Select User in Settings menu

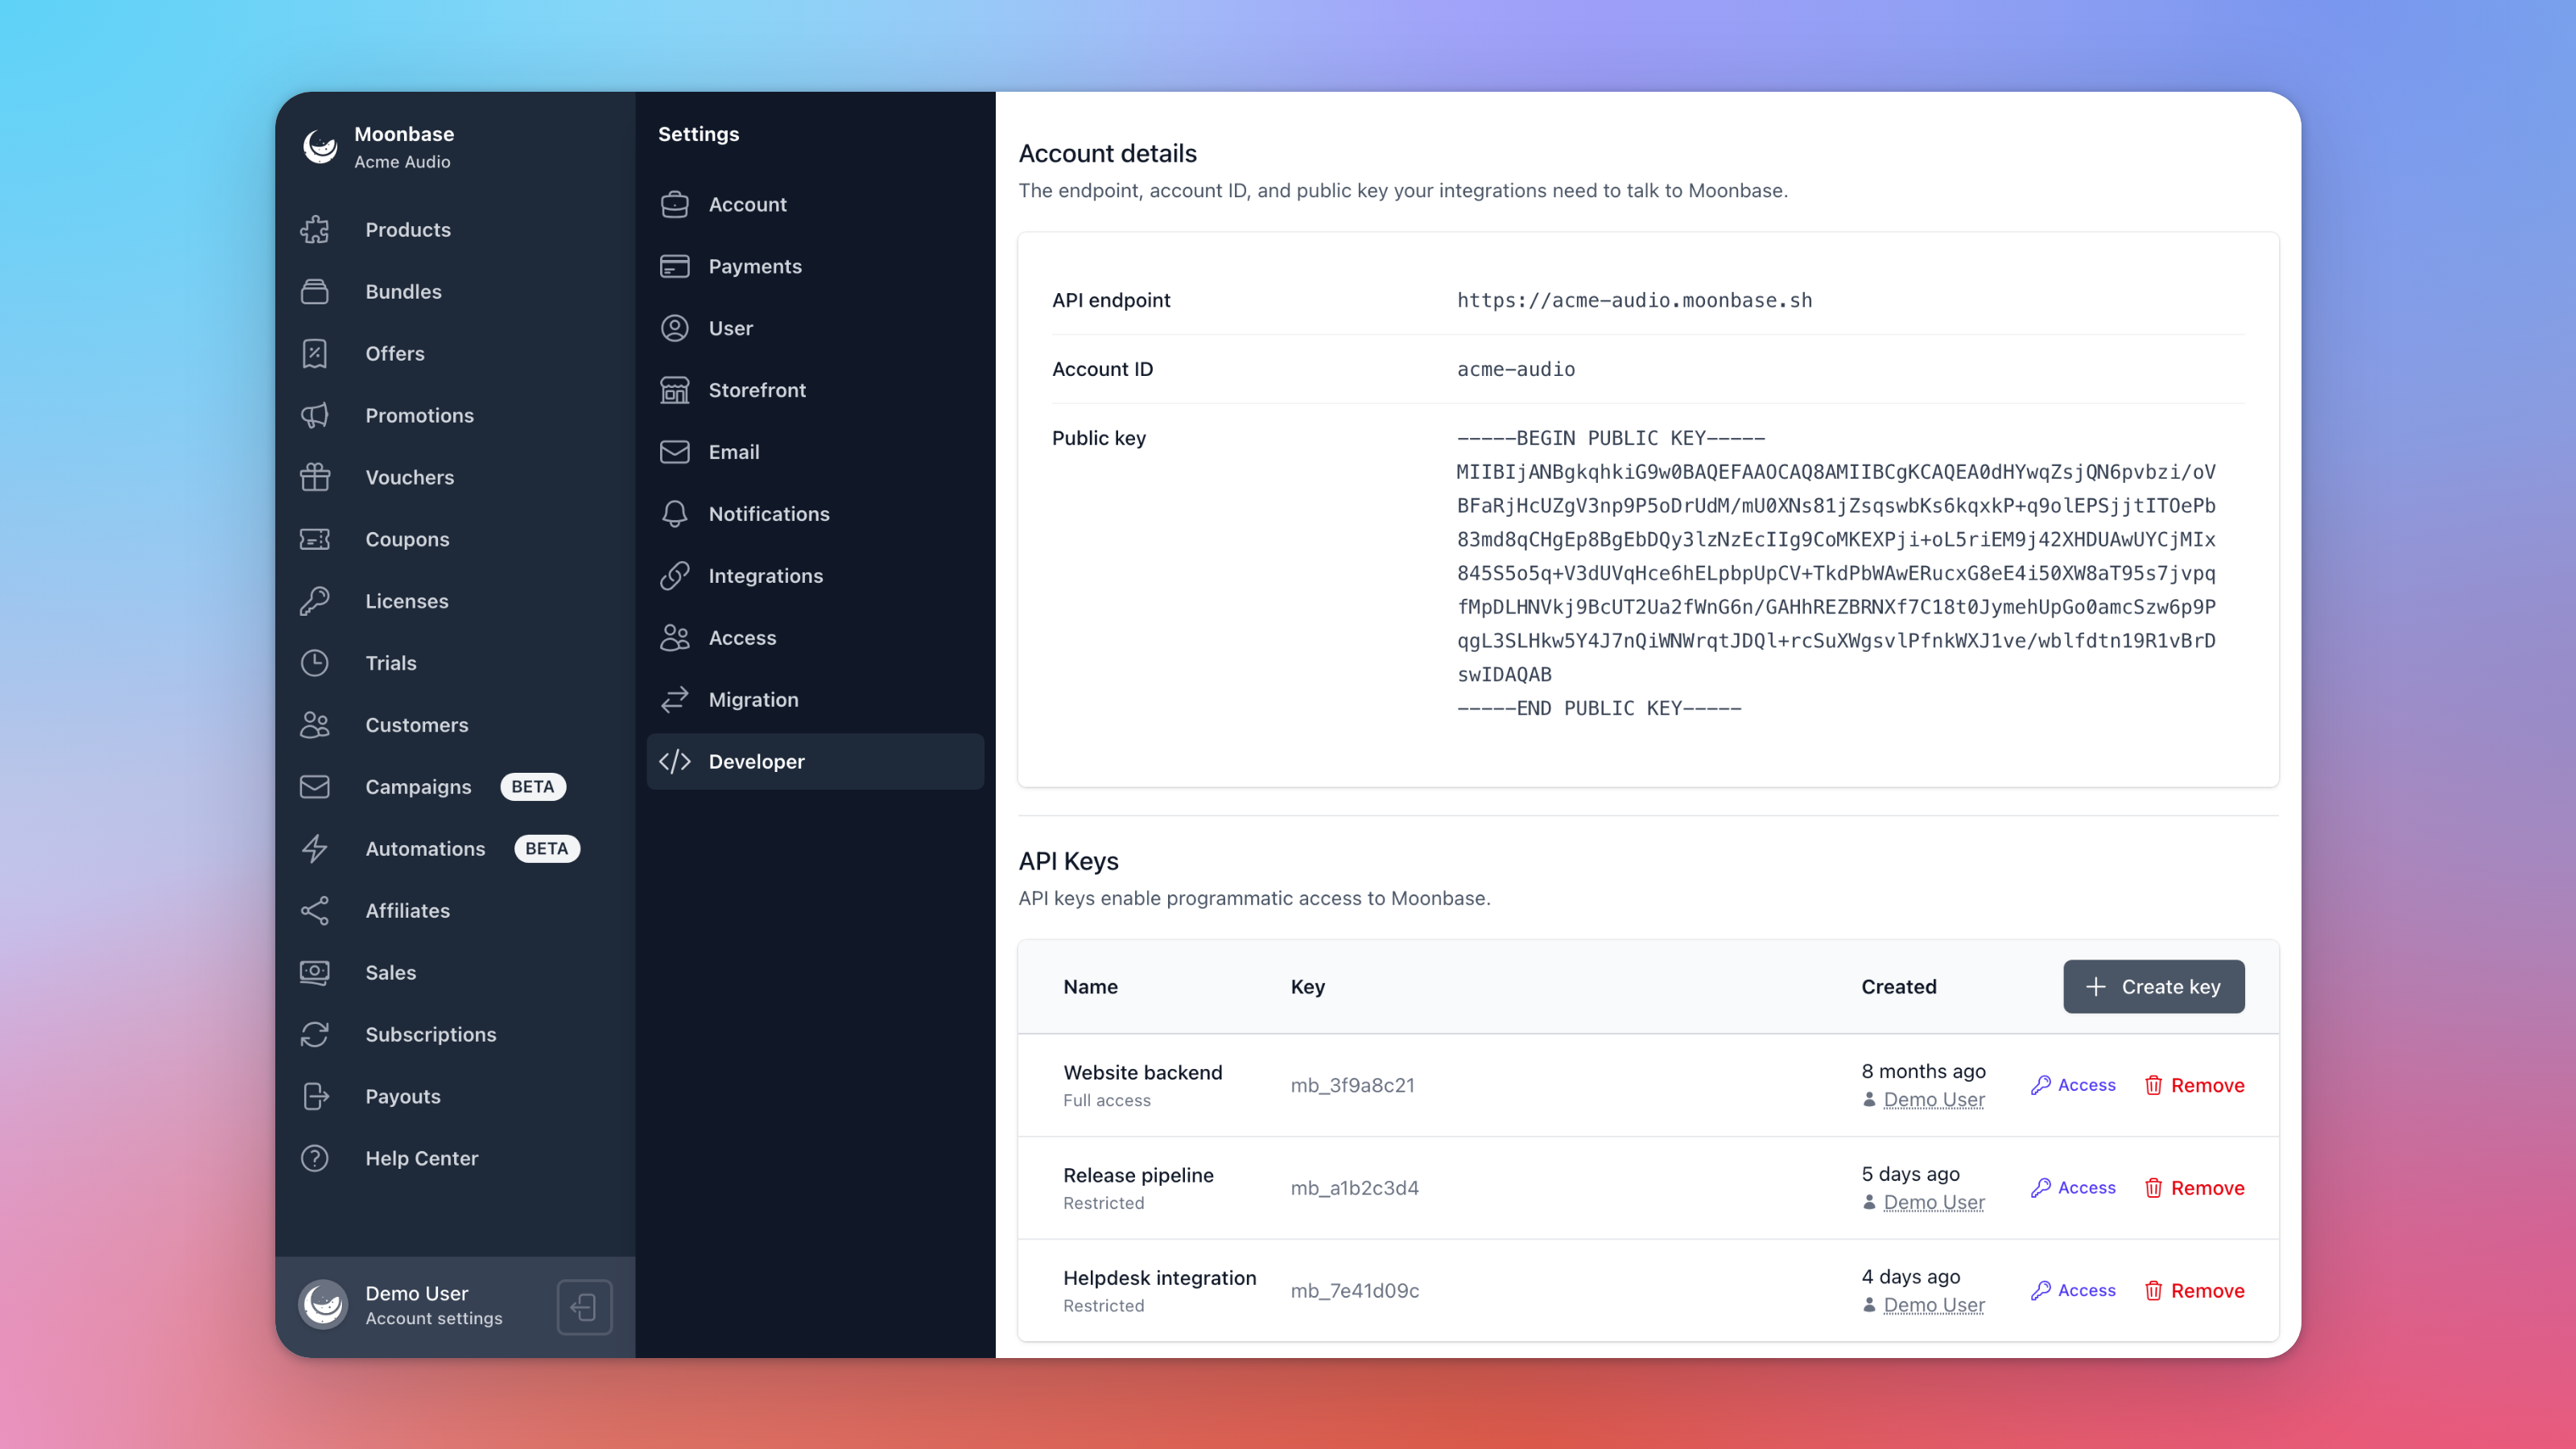[x=815, y=329]
